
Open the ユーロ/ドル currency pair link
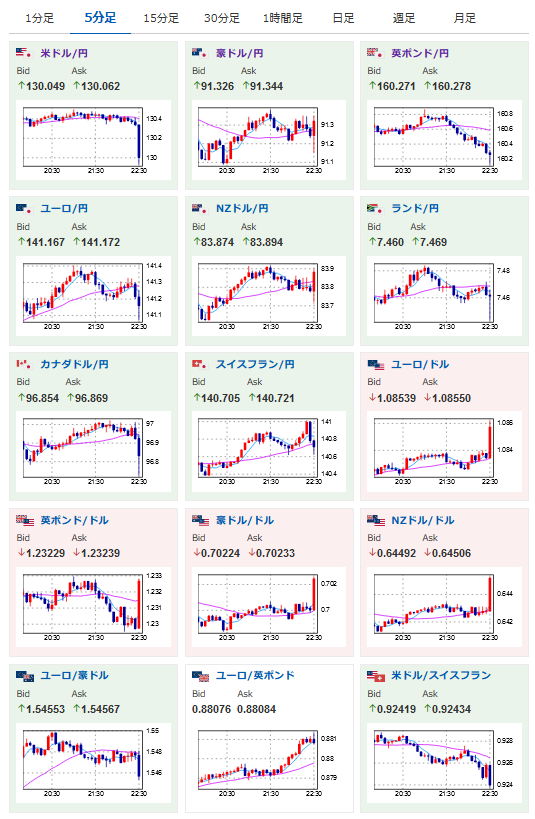point(420,364)
